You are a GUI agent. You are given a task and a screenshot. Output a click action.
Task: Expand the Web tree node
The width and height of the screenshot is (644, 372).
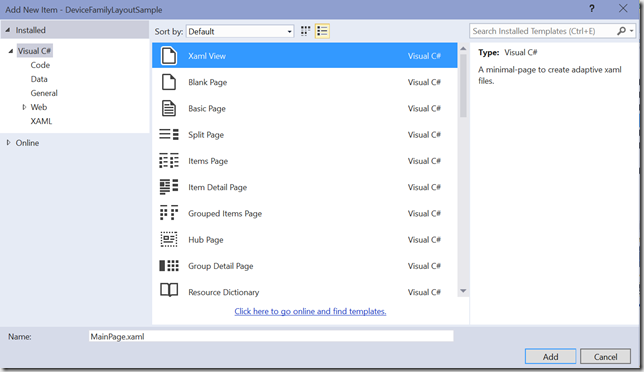click(24, 107)
